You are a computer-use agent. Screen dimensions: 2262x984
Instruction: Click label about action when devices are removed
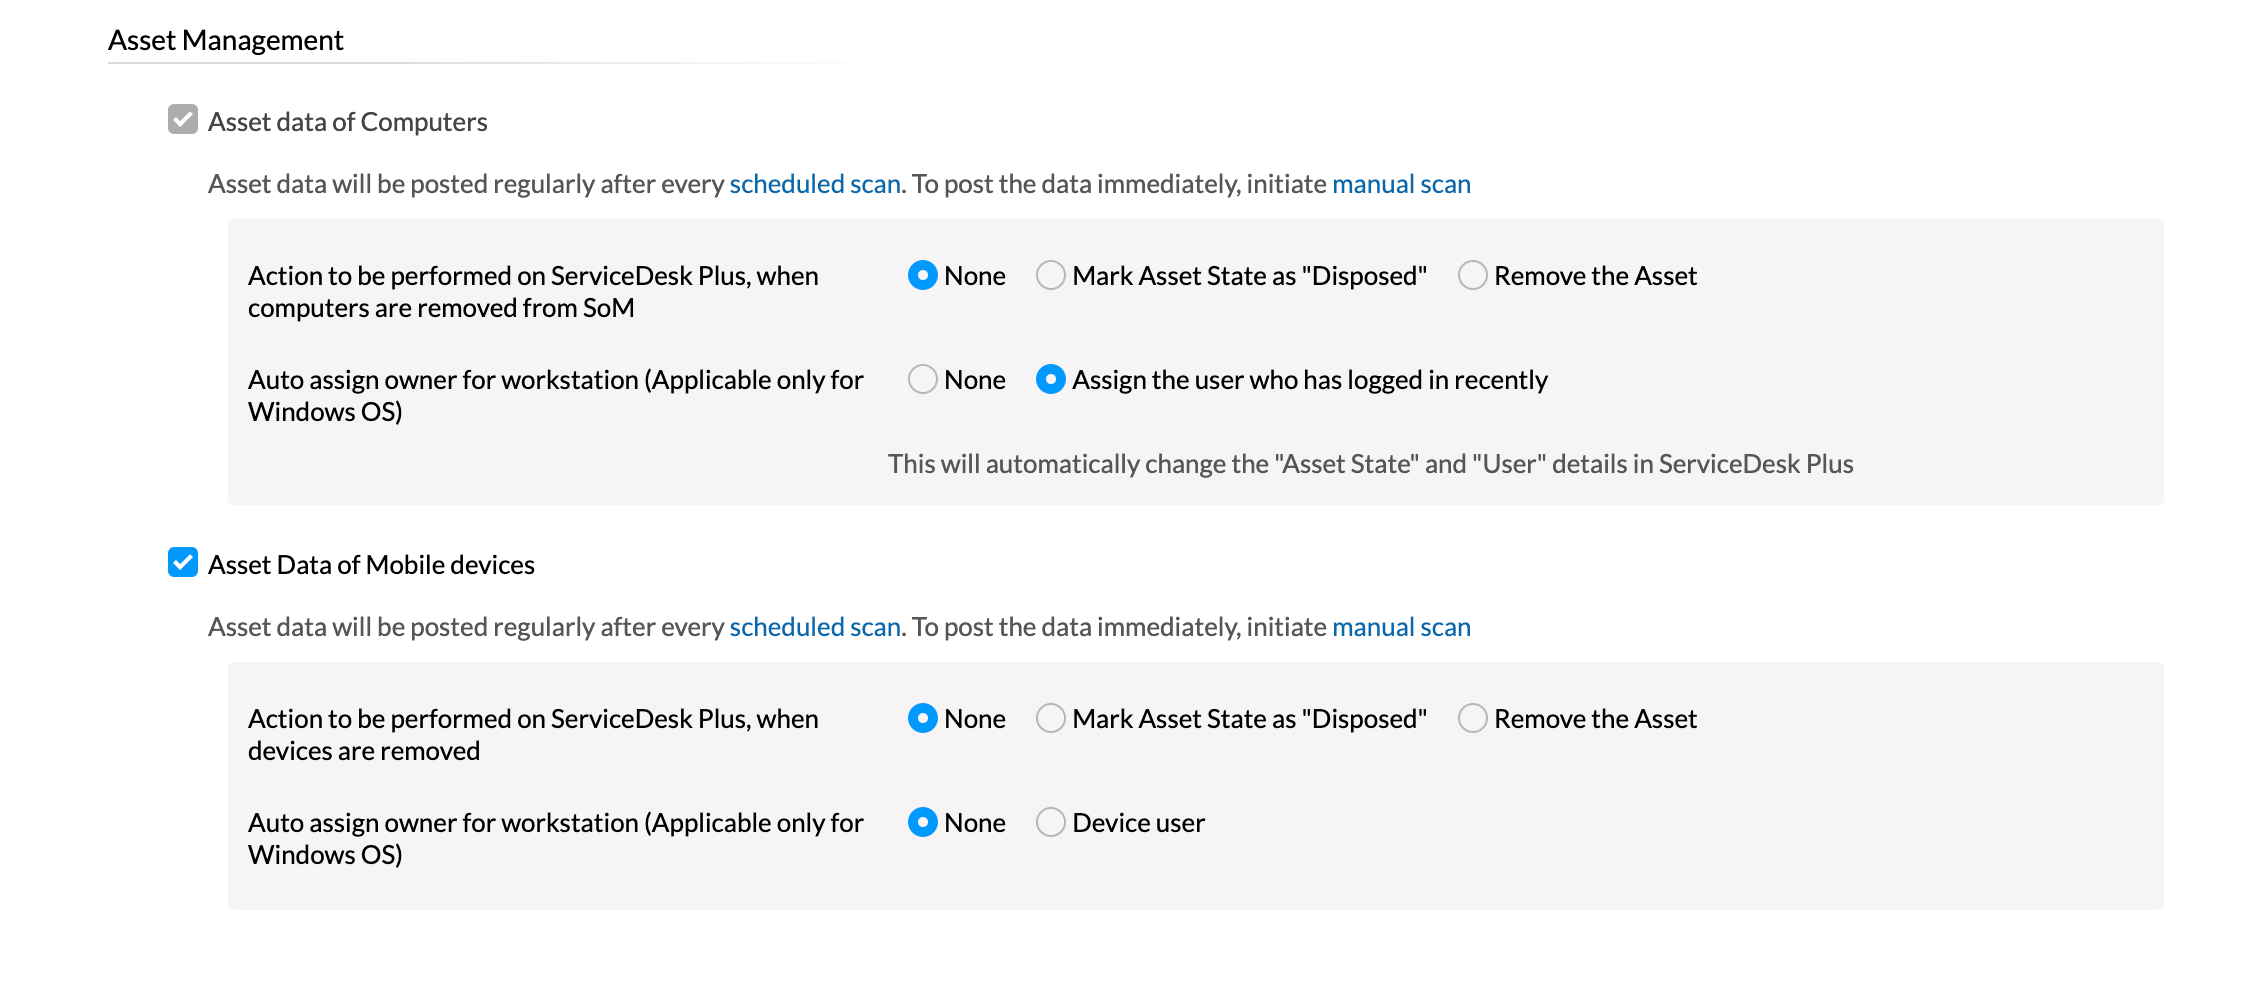click(533, 734)
